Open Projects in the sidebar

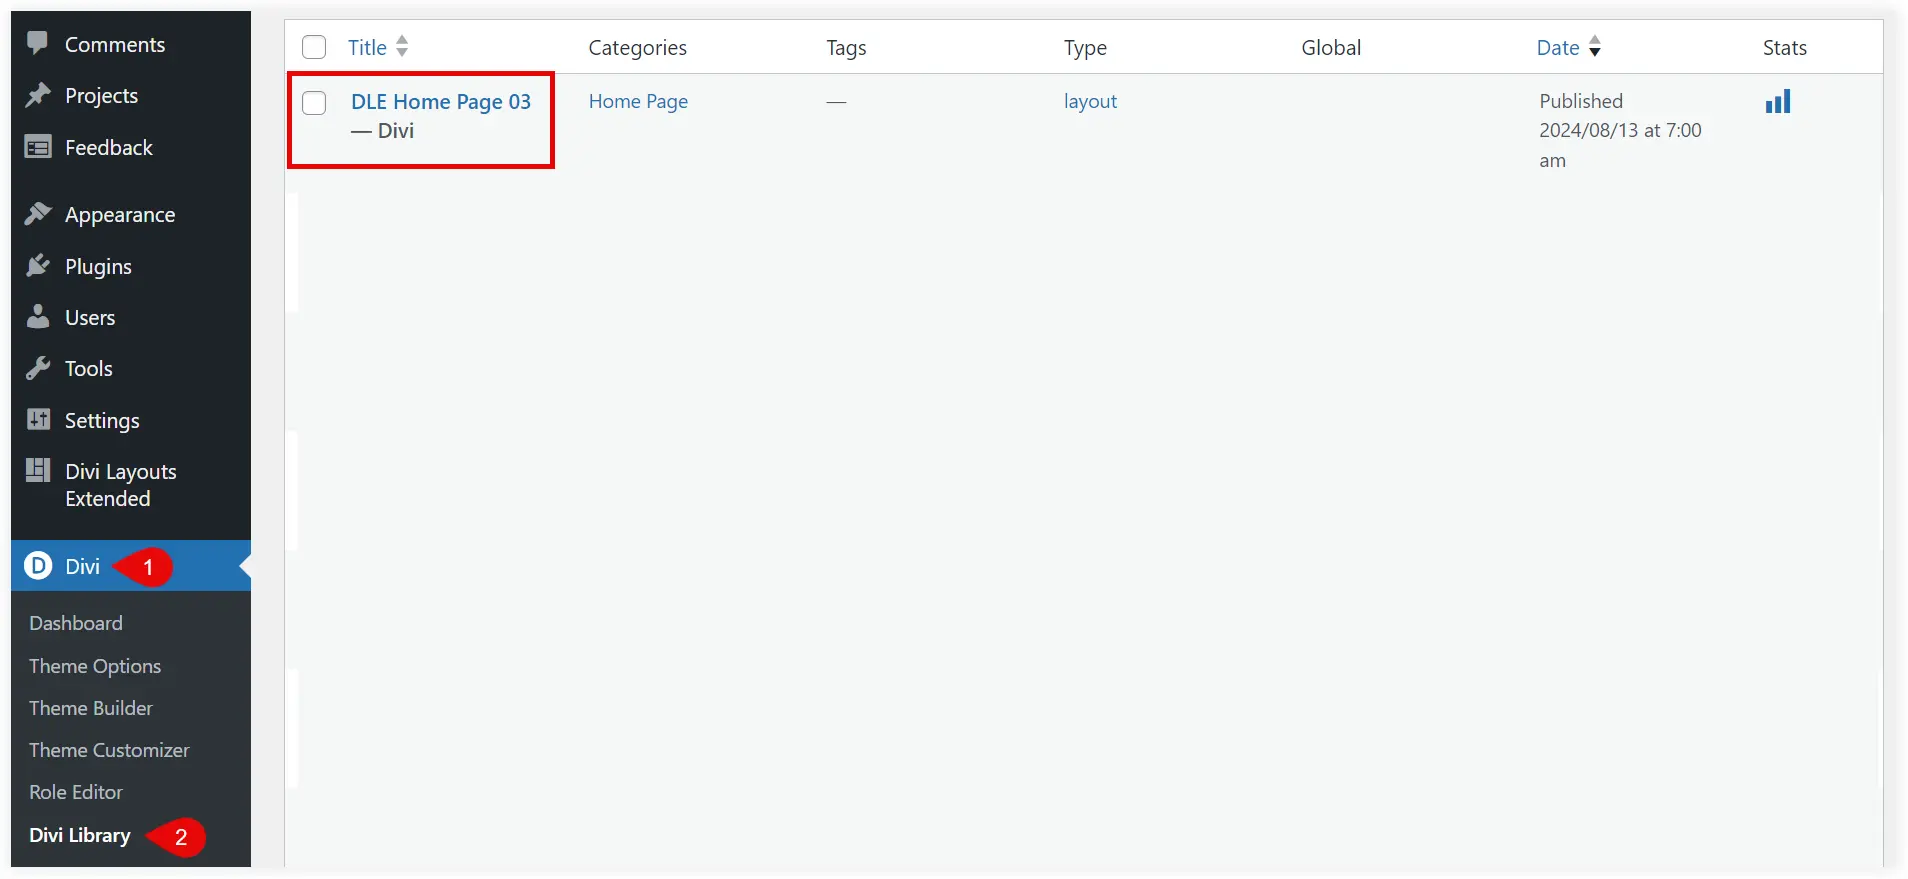(x=101, y=95)
